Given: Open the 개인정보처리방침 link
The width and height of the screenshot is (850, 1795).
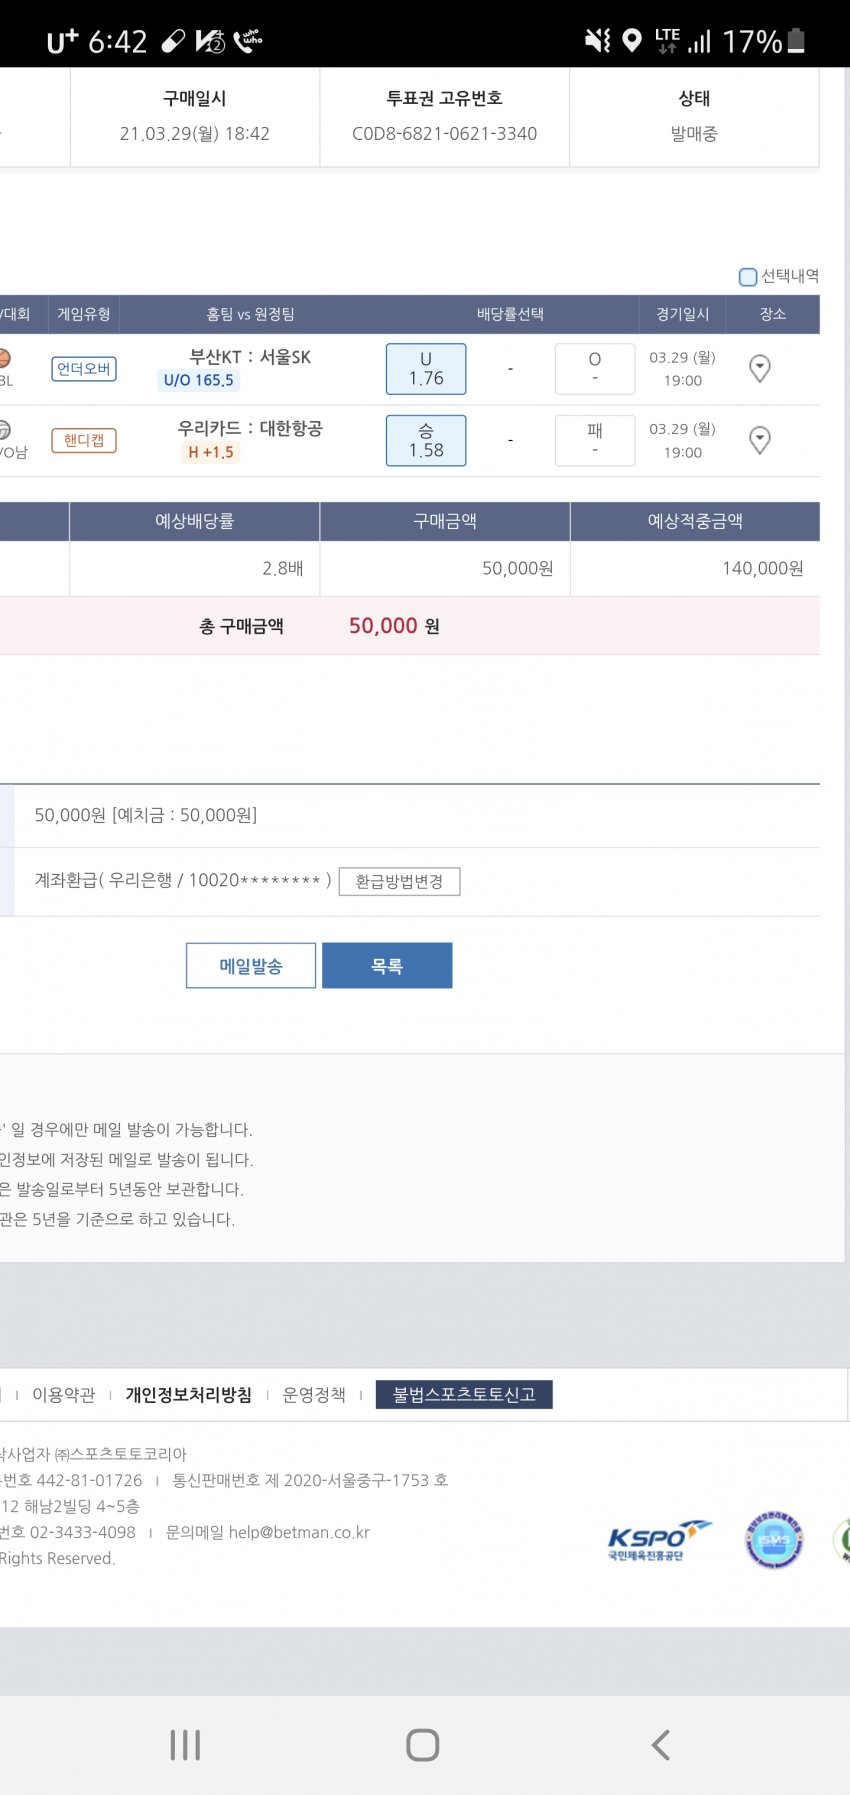Looking at the screenshot, I should pos(189,1395).
